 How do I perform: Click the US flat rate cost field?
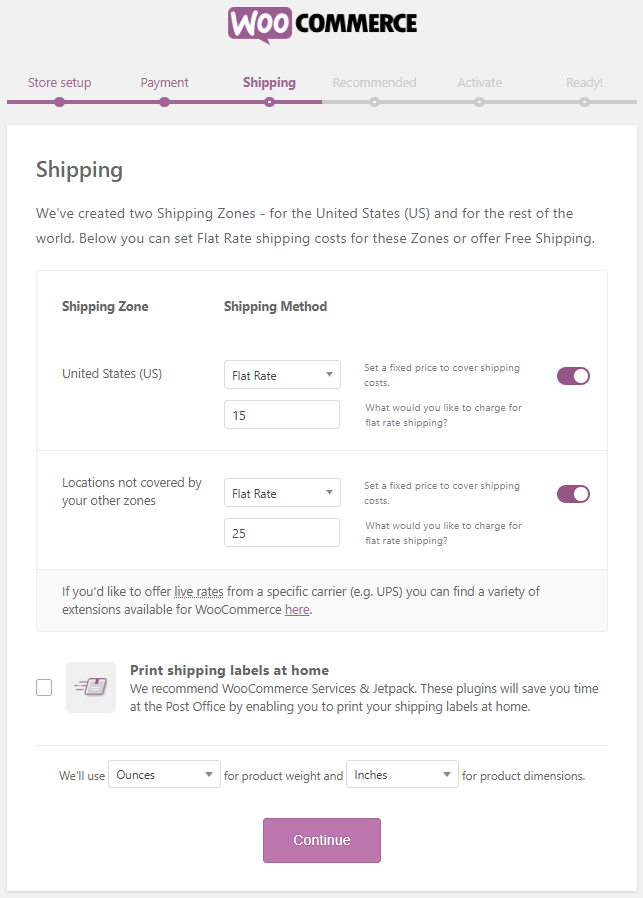[x=282, y=415]
